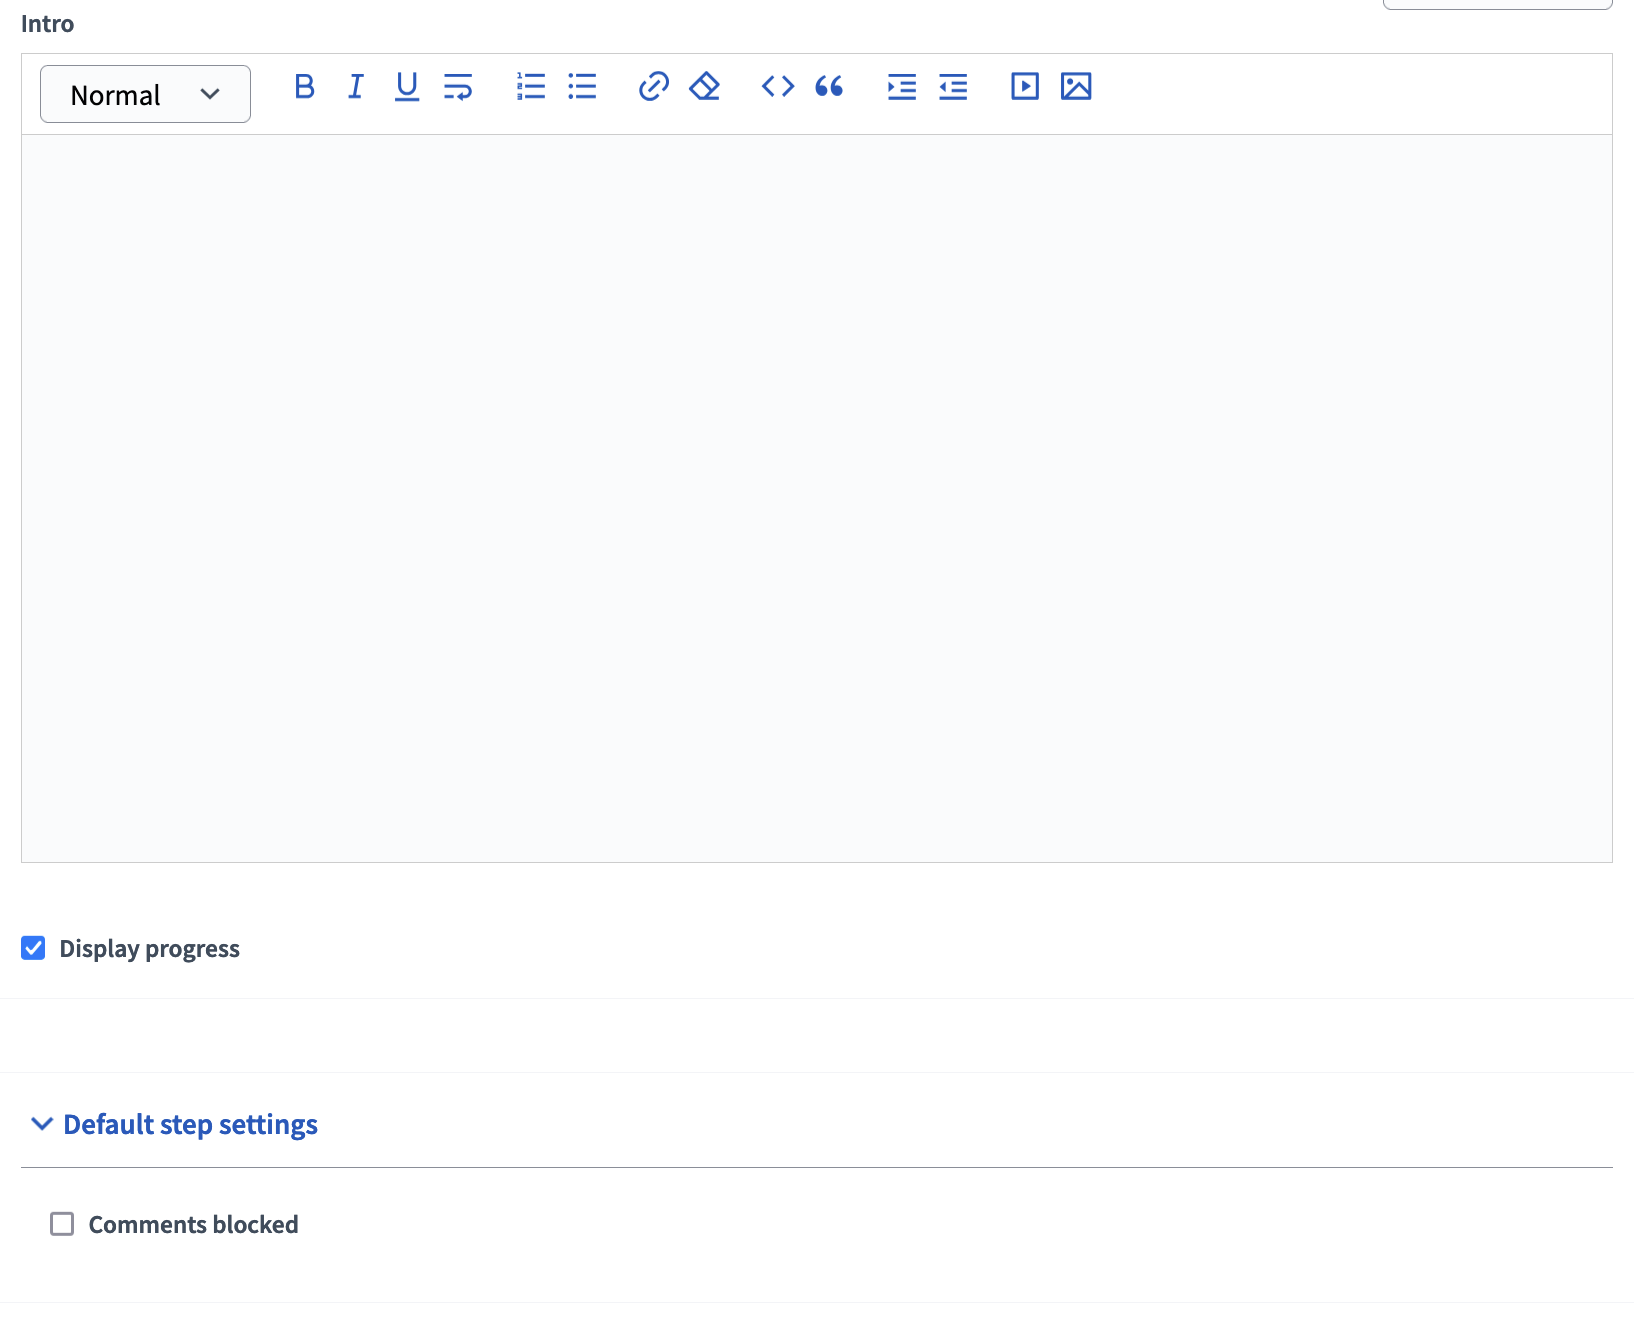Select the text wrap toolbar icon
The image size is (1634, 1326).
pos(458,88)
